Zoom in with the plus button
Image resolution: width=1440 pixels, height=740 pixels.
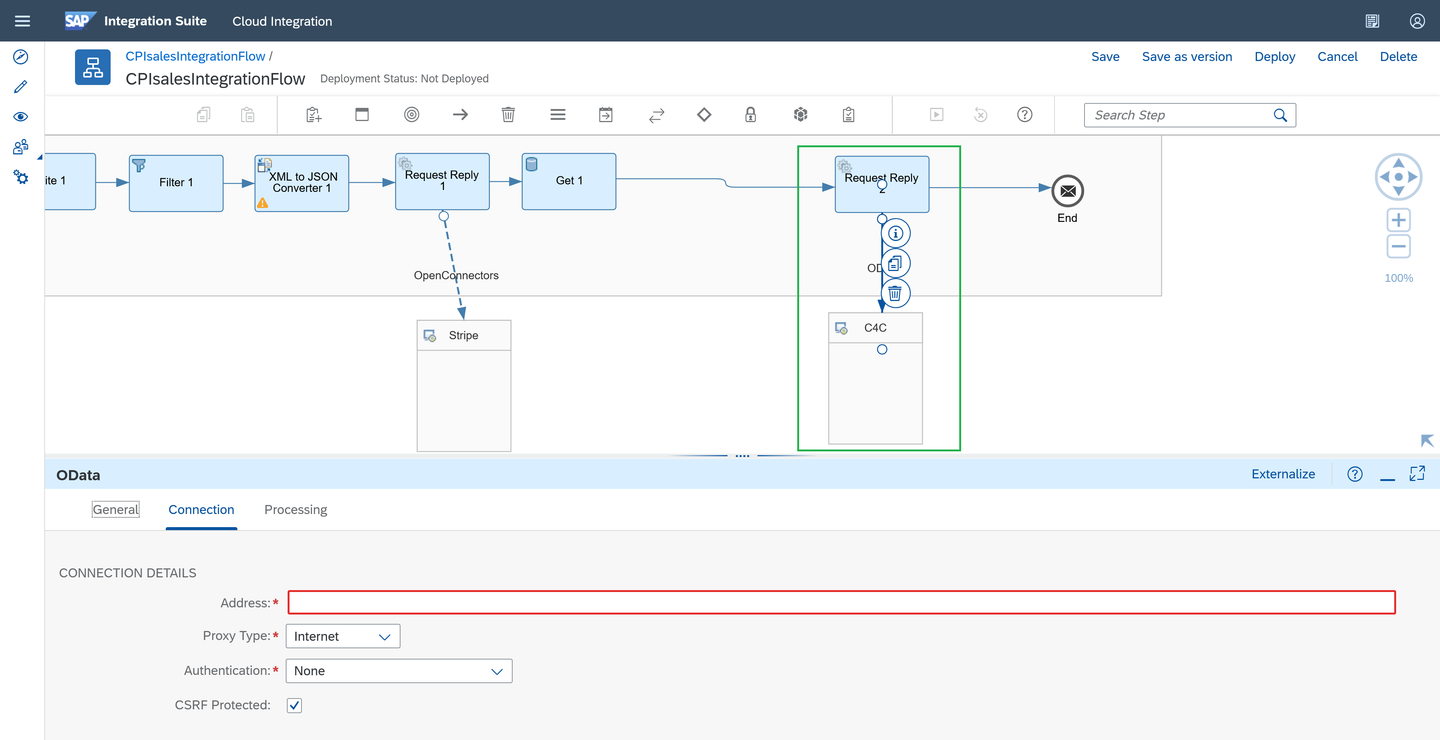pos(1399,221)
